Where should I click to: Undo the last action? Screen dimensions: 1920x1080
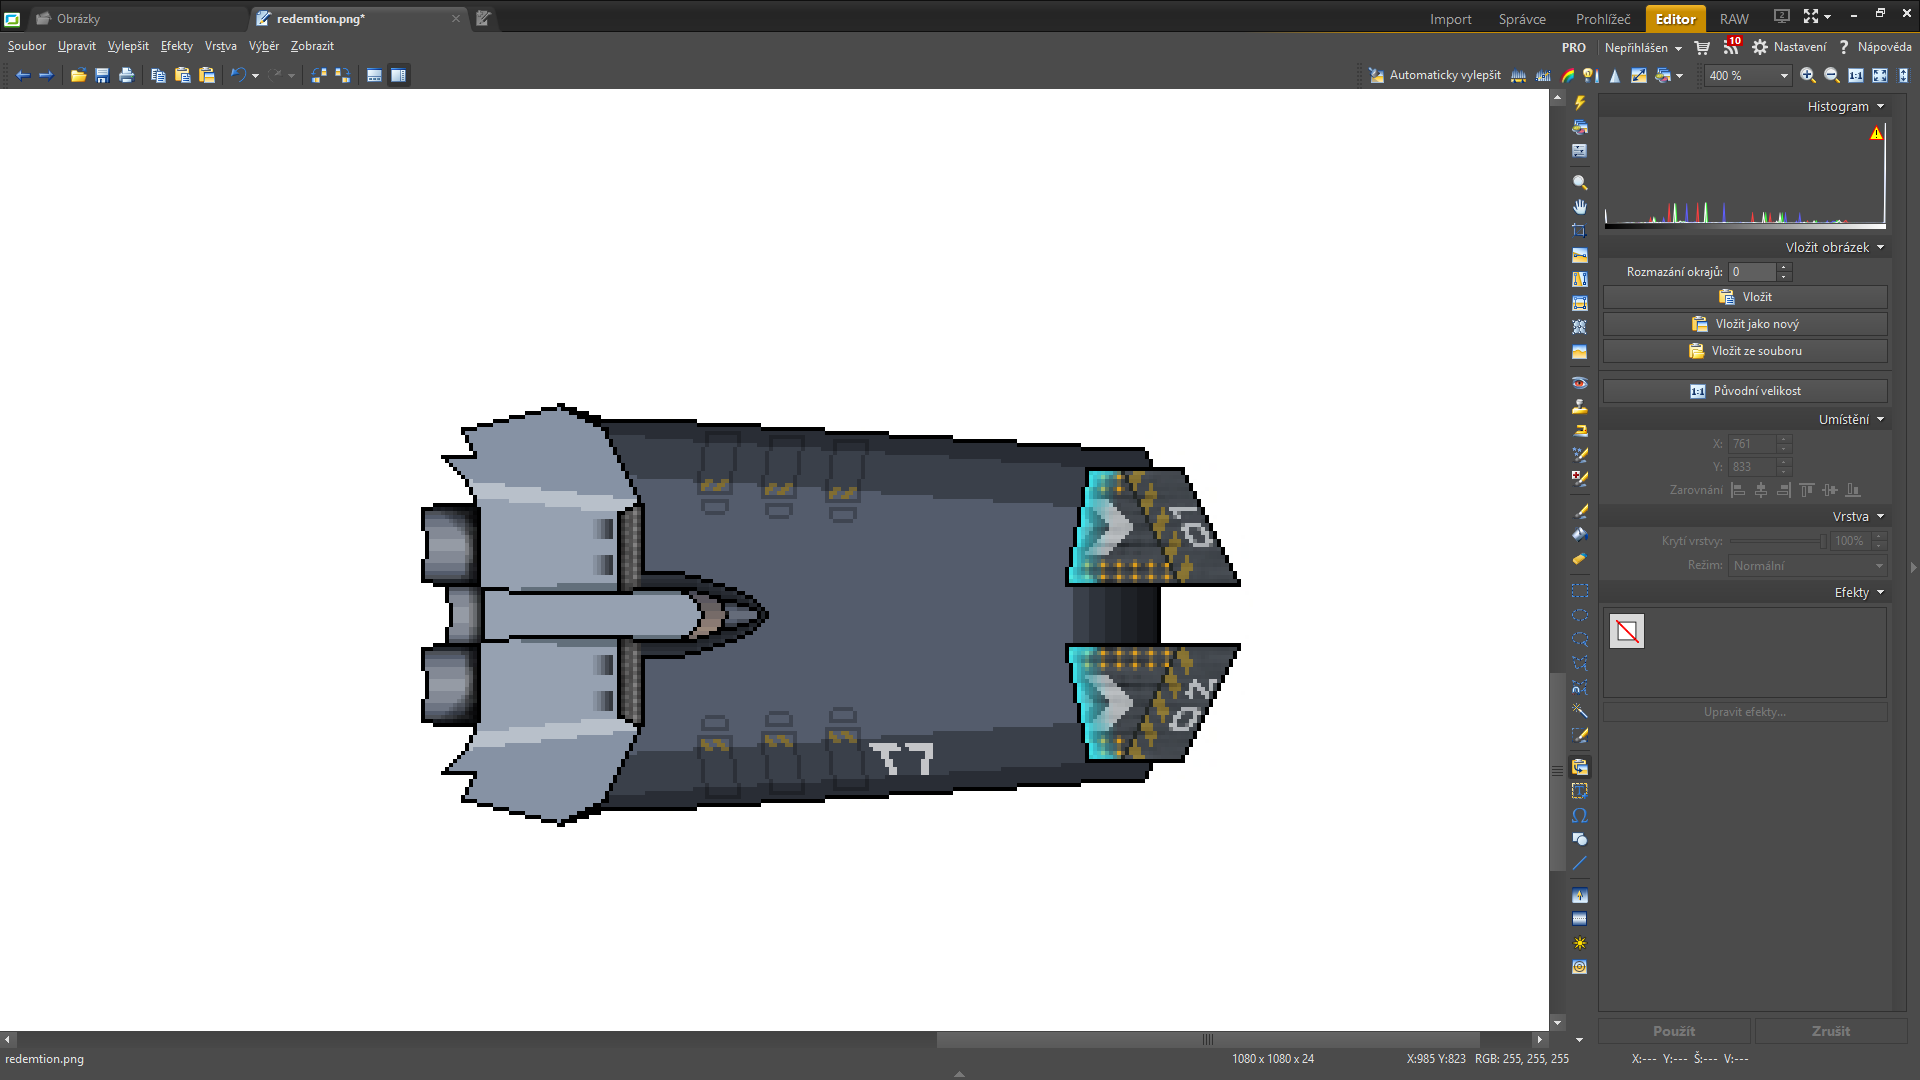click(x=238, y=75)
